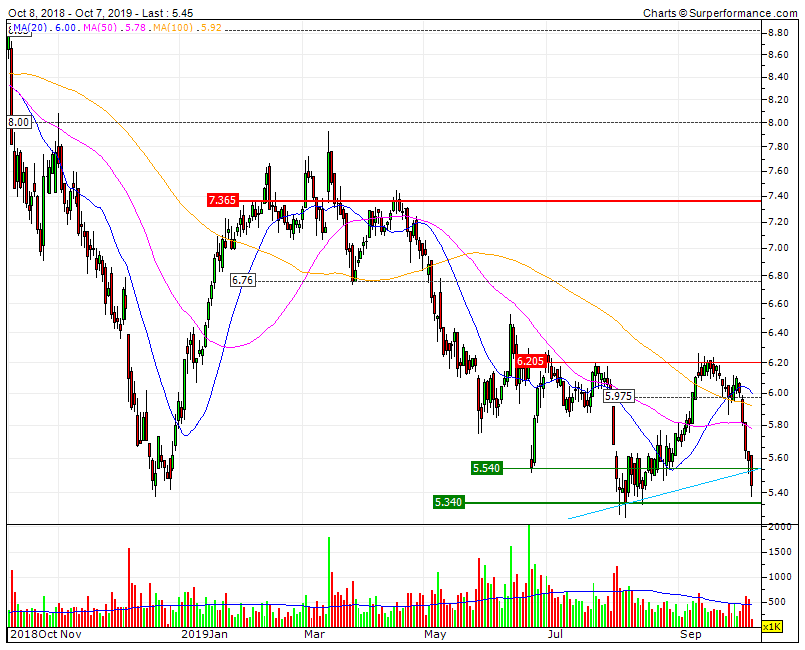Click the 6.20 price axis value
This screenshot has width=805, height=650.
(778, 362)
